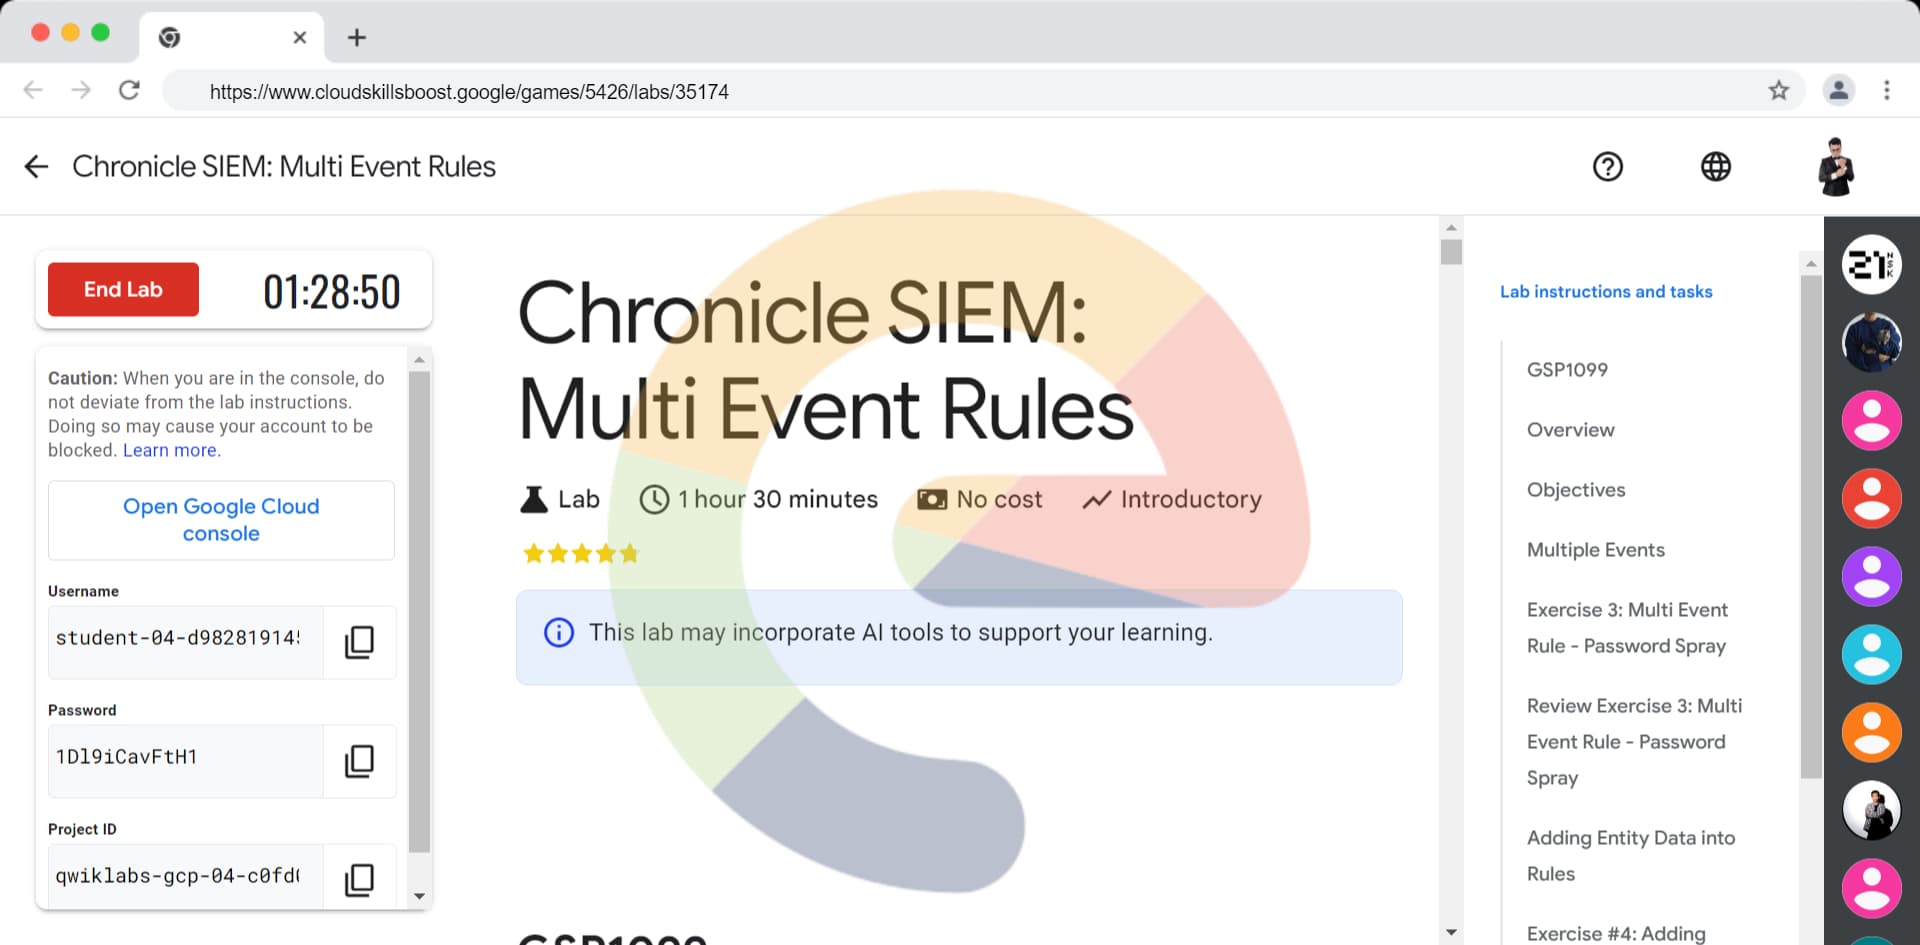The image size is (1920, 945).
Task: Jump to the GSP1099 section
Action: click(1567, 370)
